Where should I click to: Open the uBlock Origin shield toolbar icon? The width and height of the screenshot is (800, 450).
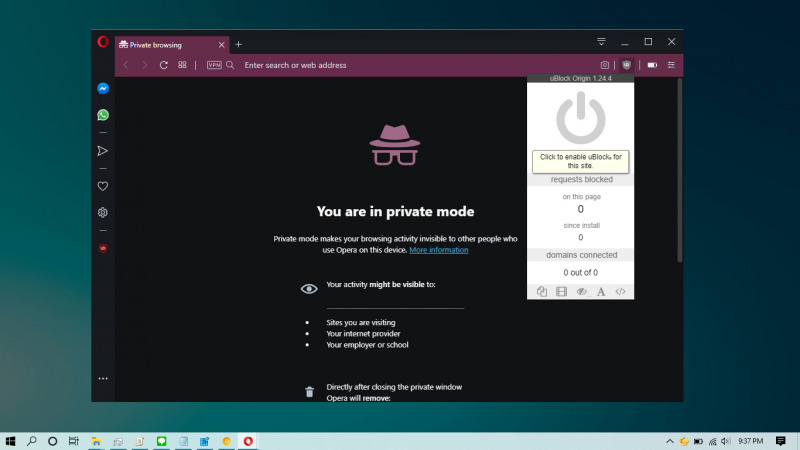(x=627, y=65)
